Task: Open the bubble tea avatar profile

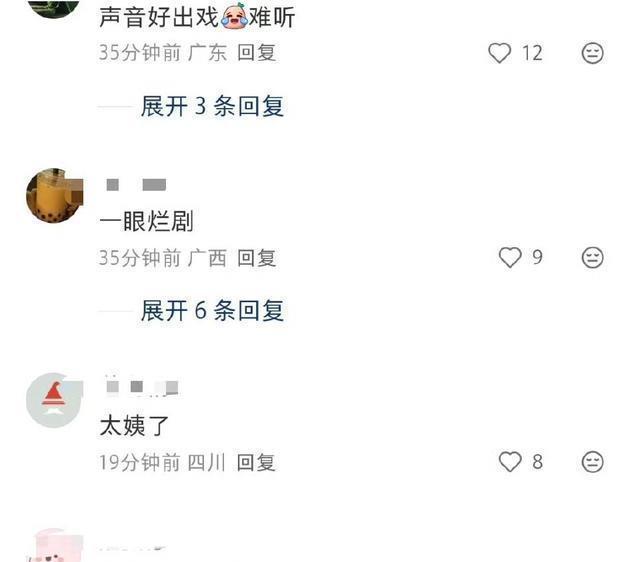Action: tap(55, 196)
